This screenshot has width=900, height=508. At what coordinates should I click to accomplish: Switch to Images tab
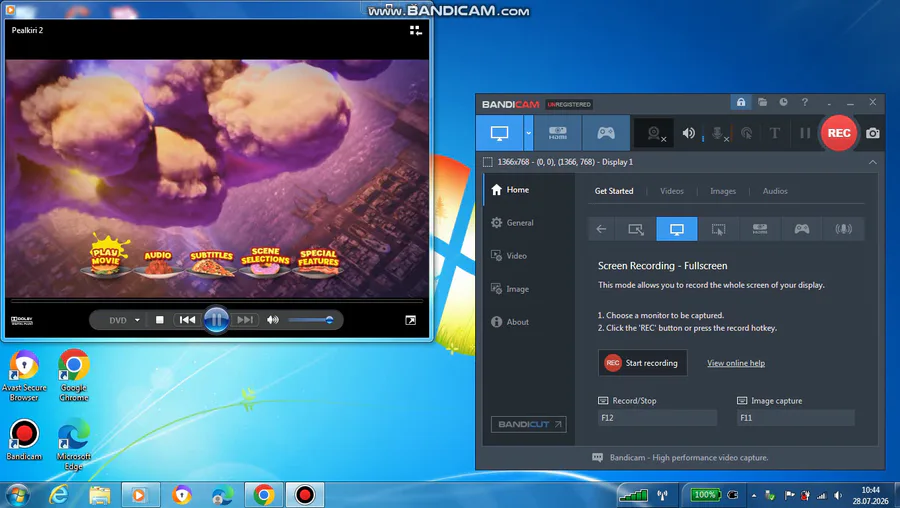click(x=723, y=191)
